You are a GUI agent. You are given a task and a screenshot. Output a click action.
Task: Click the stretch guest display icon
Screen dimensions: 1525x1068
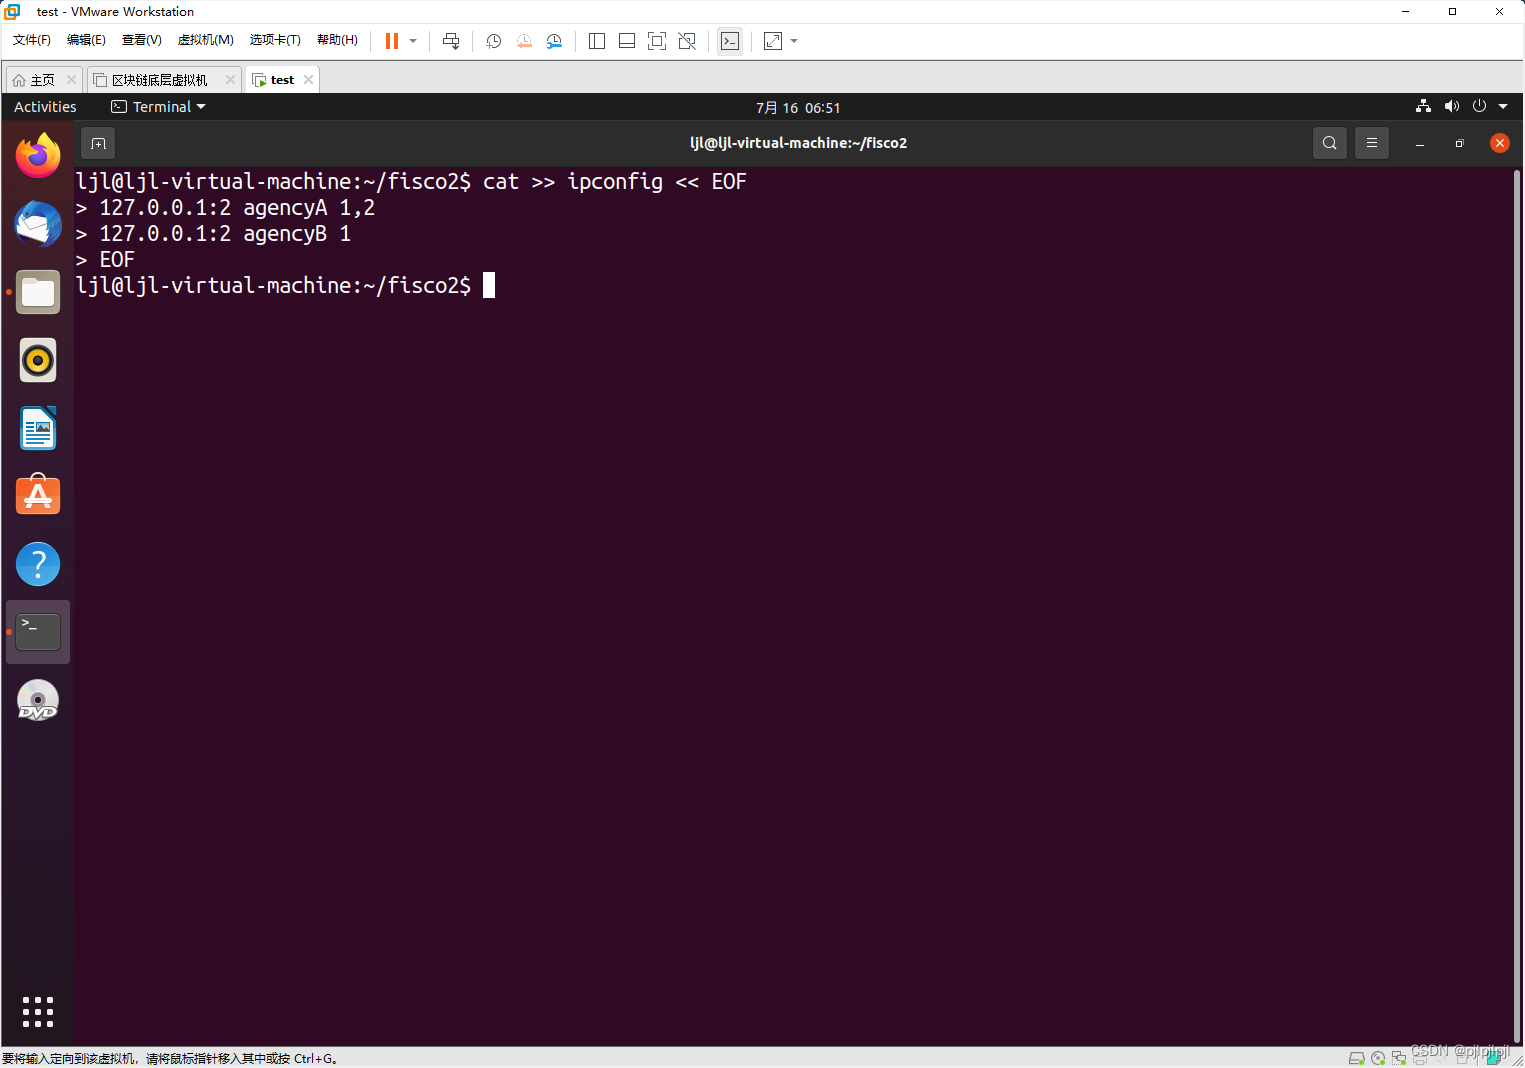pyautogui.click(x=773, y=41)
